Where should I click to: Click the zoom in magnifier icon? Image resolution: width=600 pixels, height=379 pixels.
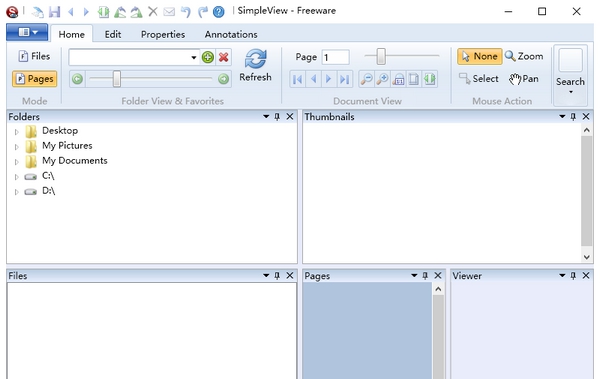382,79
